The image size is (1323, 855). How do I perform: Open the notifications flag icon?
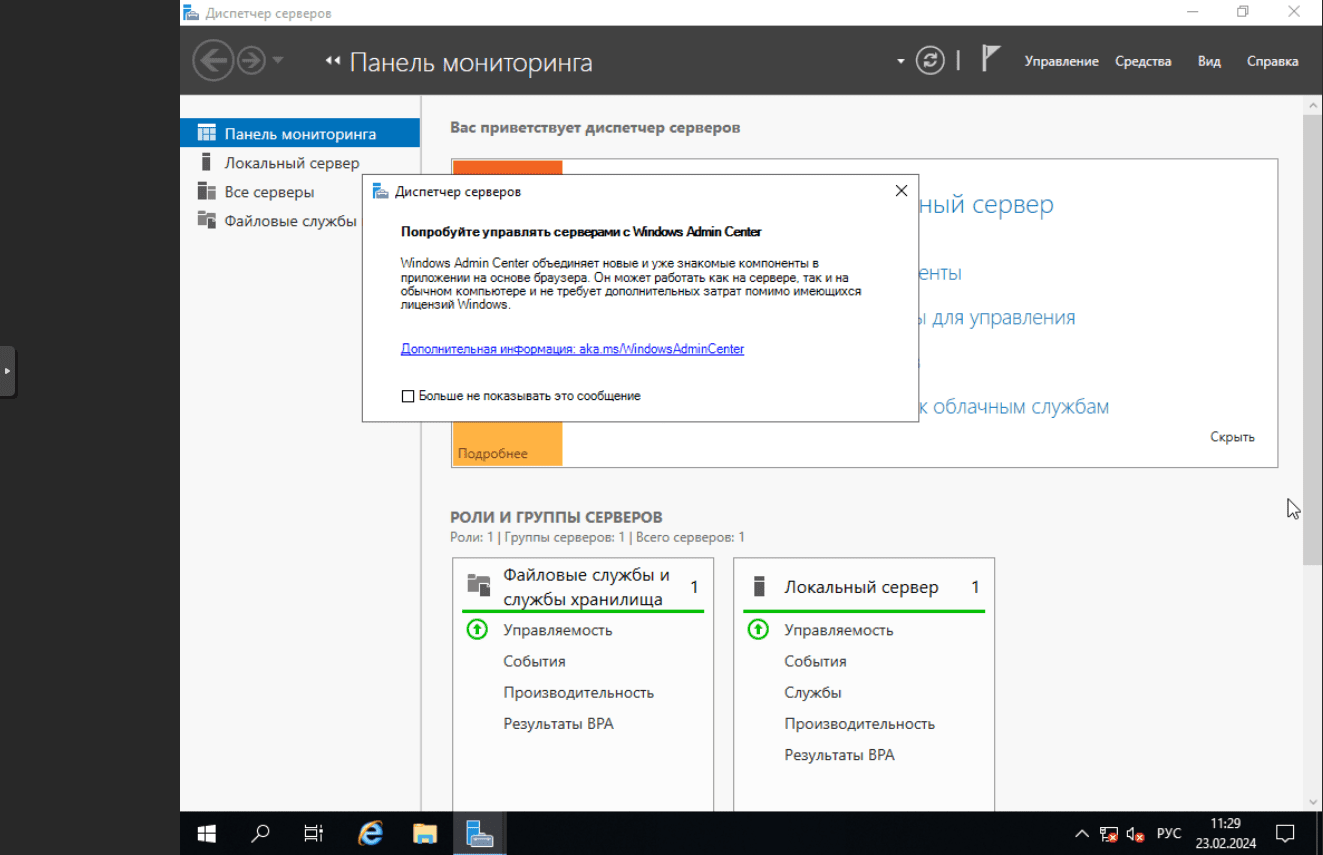(990, 59)
